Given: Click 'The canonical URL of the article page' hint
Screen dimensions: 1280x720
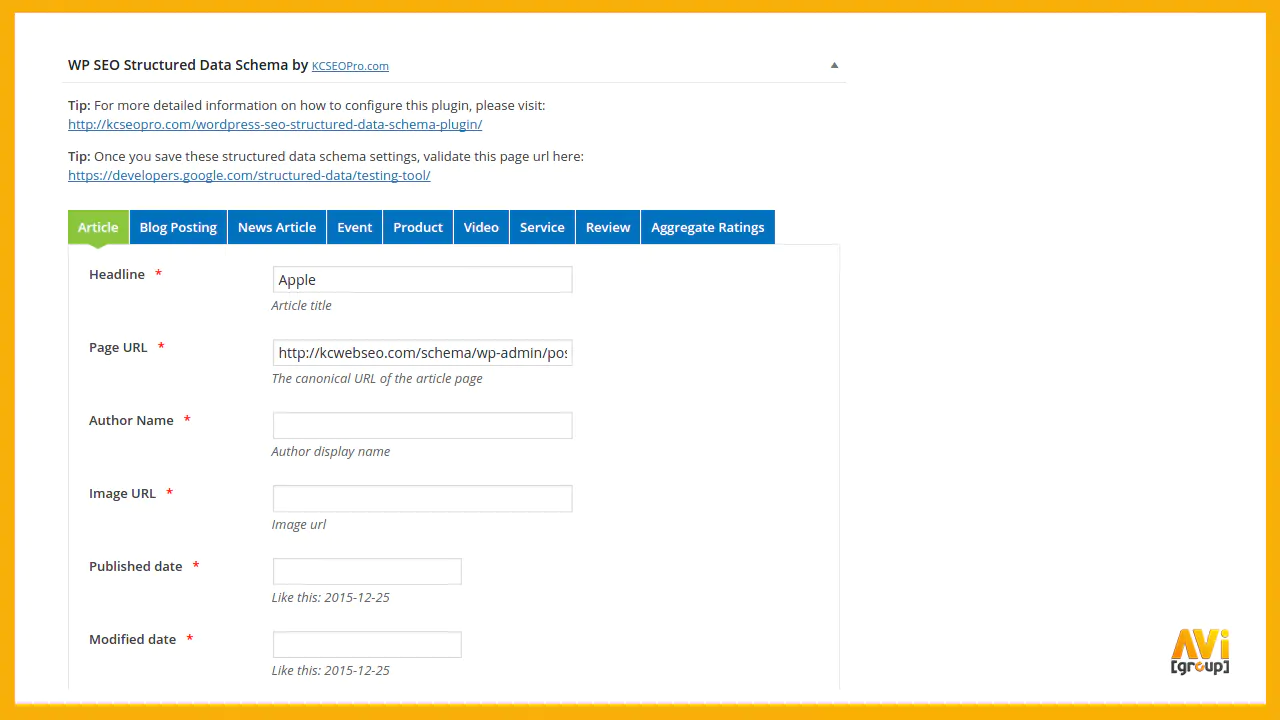Looking at the screenshot, I should point(377,378).
